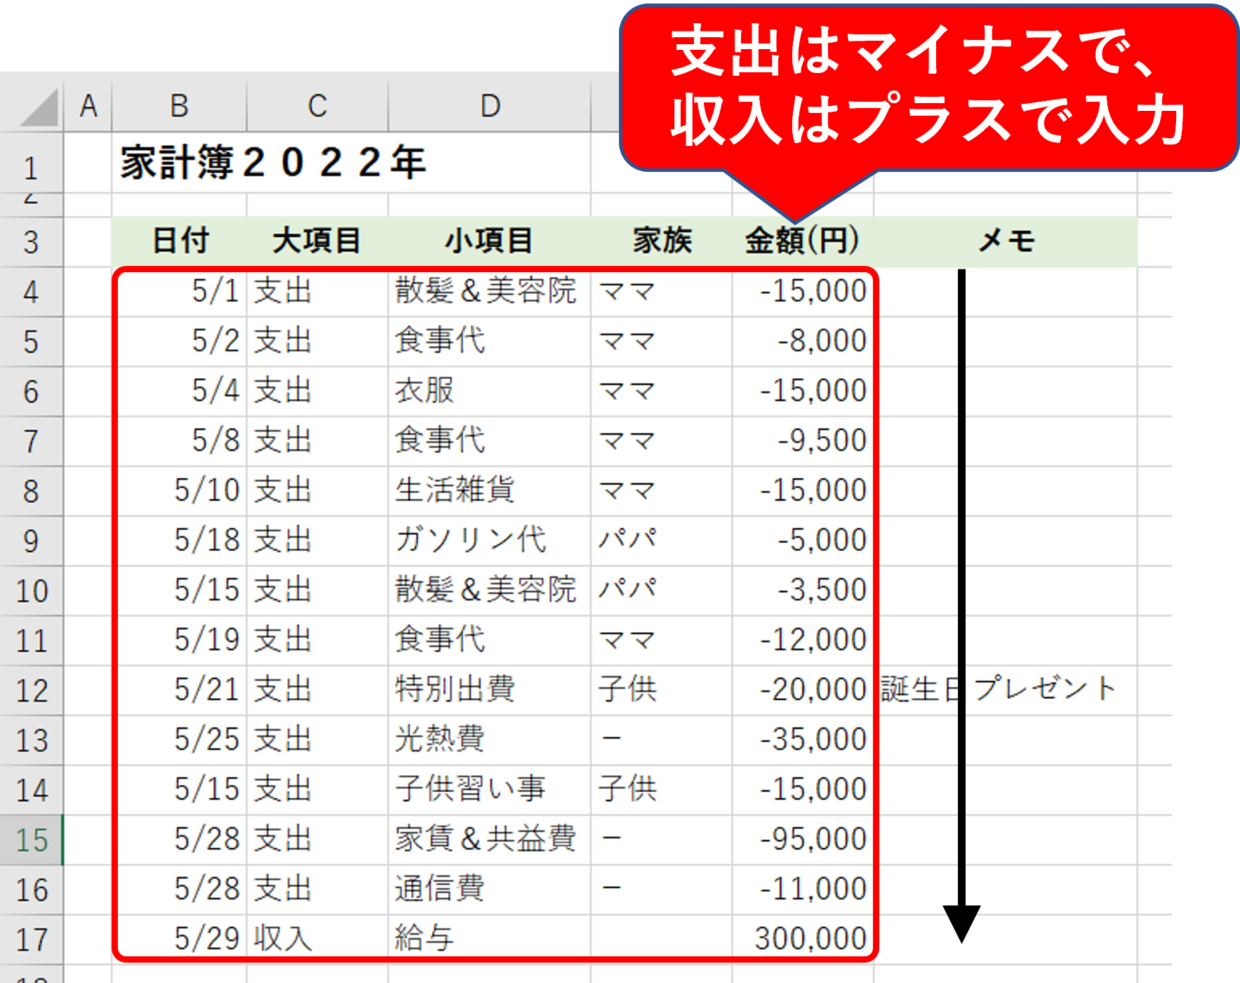Select the date cell 5/10
Viewport: 1240px width, 983px height.
coord(180,491)
